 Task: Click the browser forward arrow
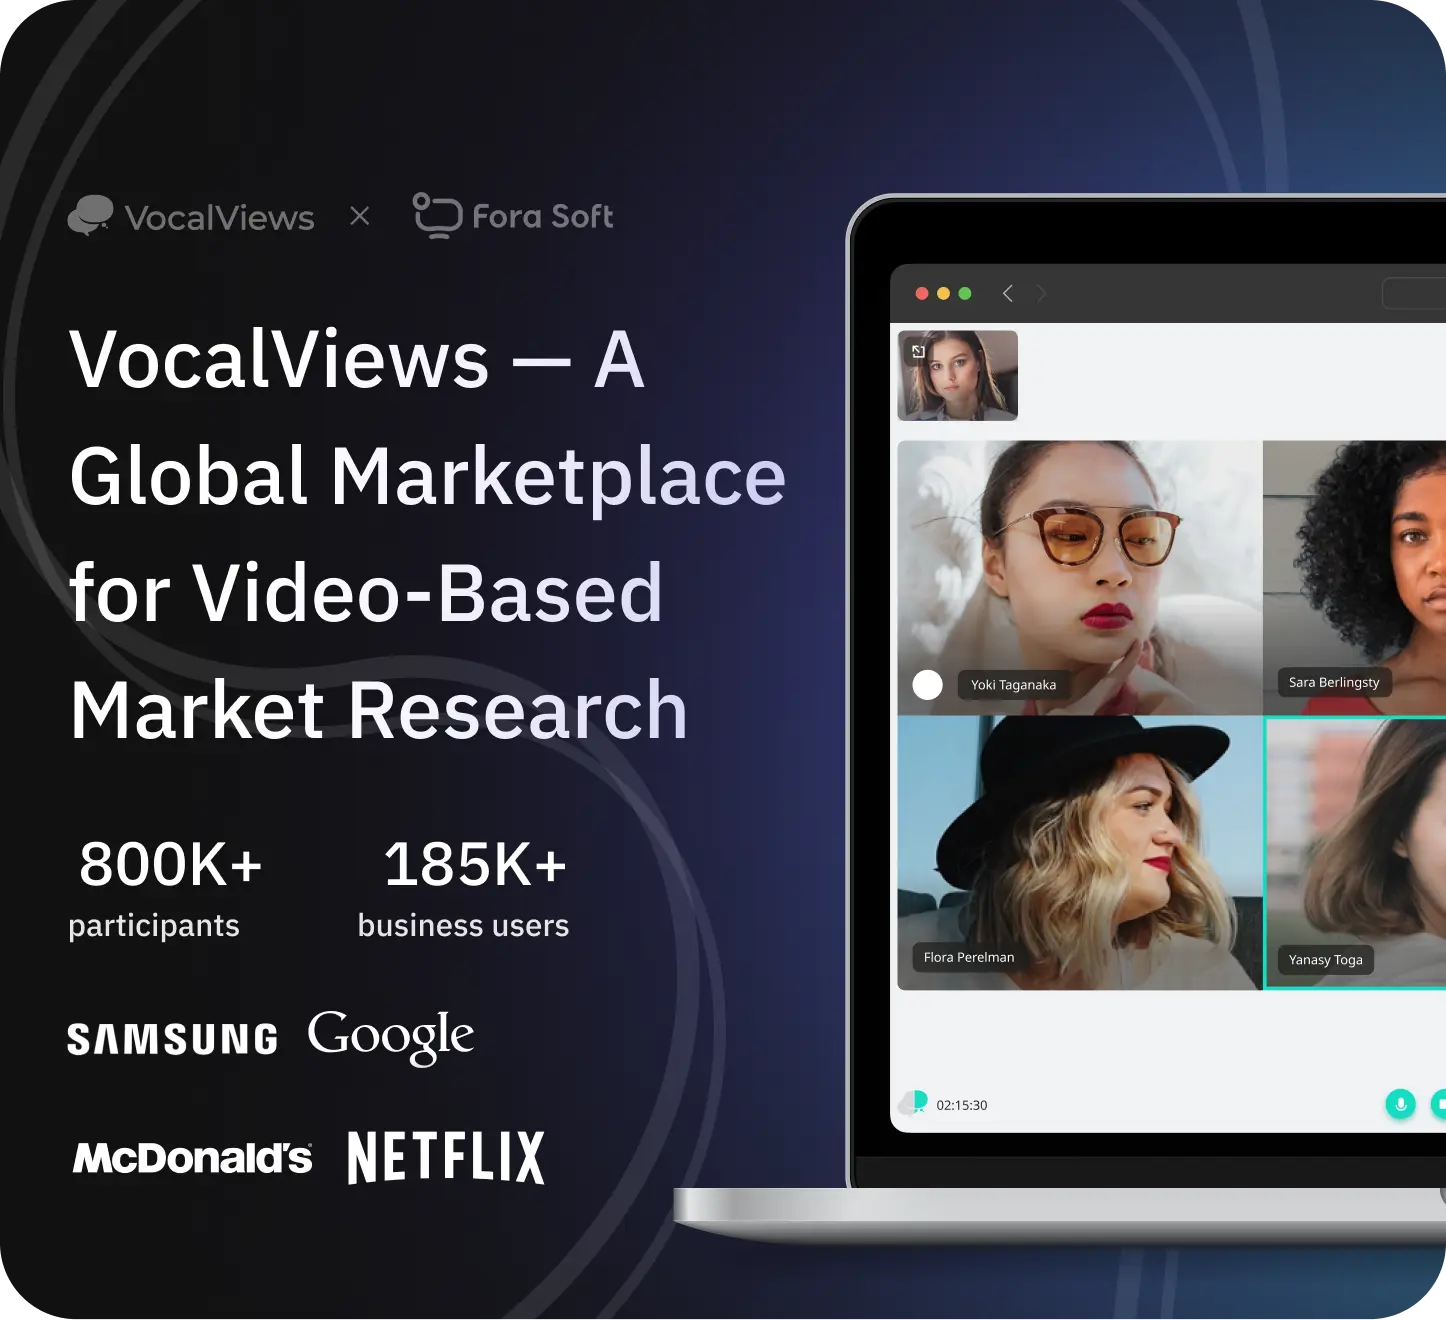(1041, 293)
